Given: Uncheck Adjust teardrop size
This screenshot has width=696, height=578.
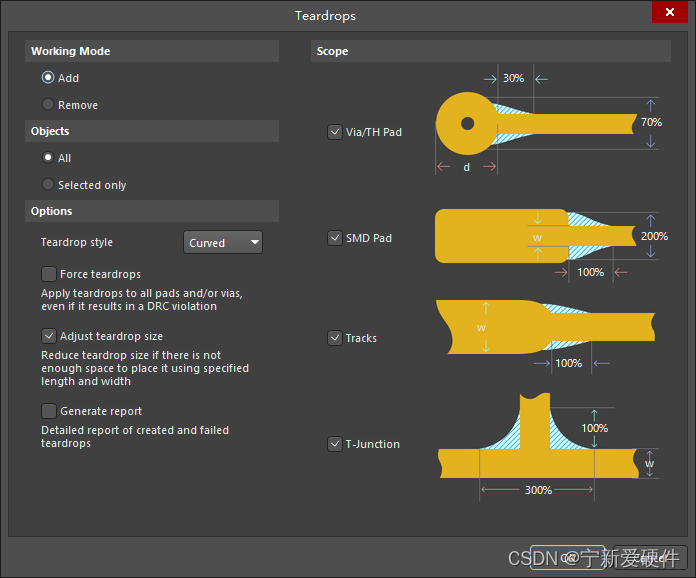Looking at the screenshot, I should click(x=49, y=336).
